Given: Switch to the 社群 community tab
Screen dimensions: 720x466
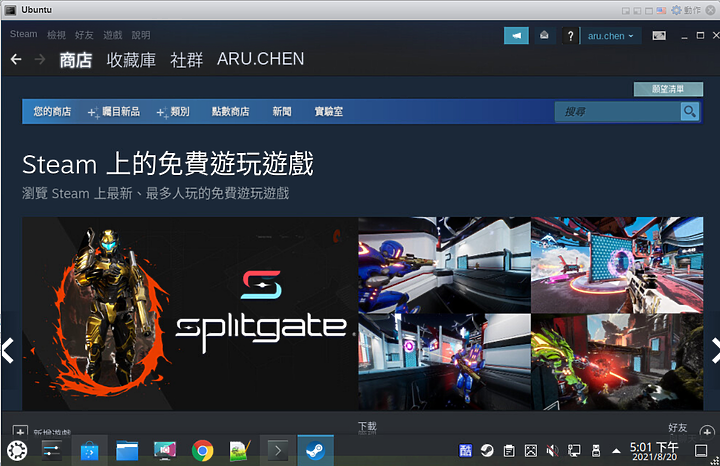Looking at the screenshot, I should (186, 60).
